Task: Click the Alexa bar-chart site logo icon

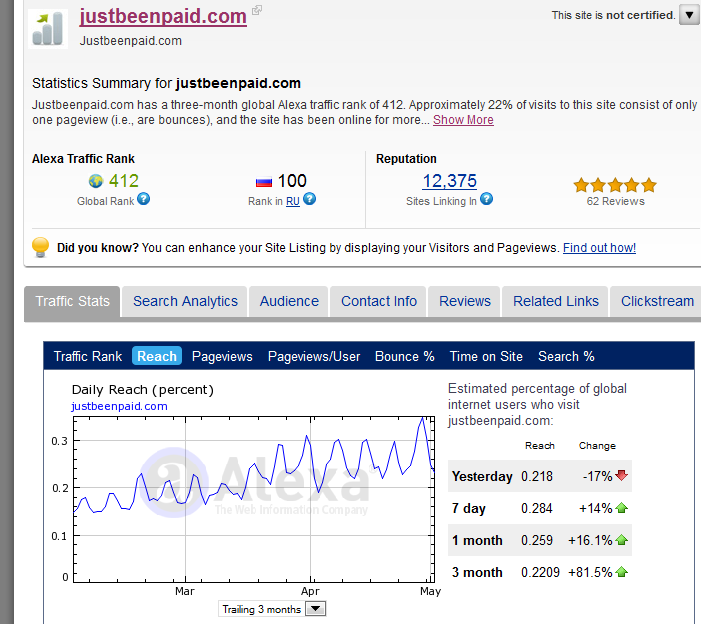Action: coord(49,28)
